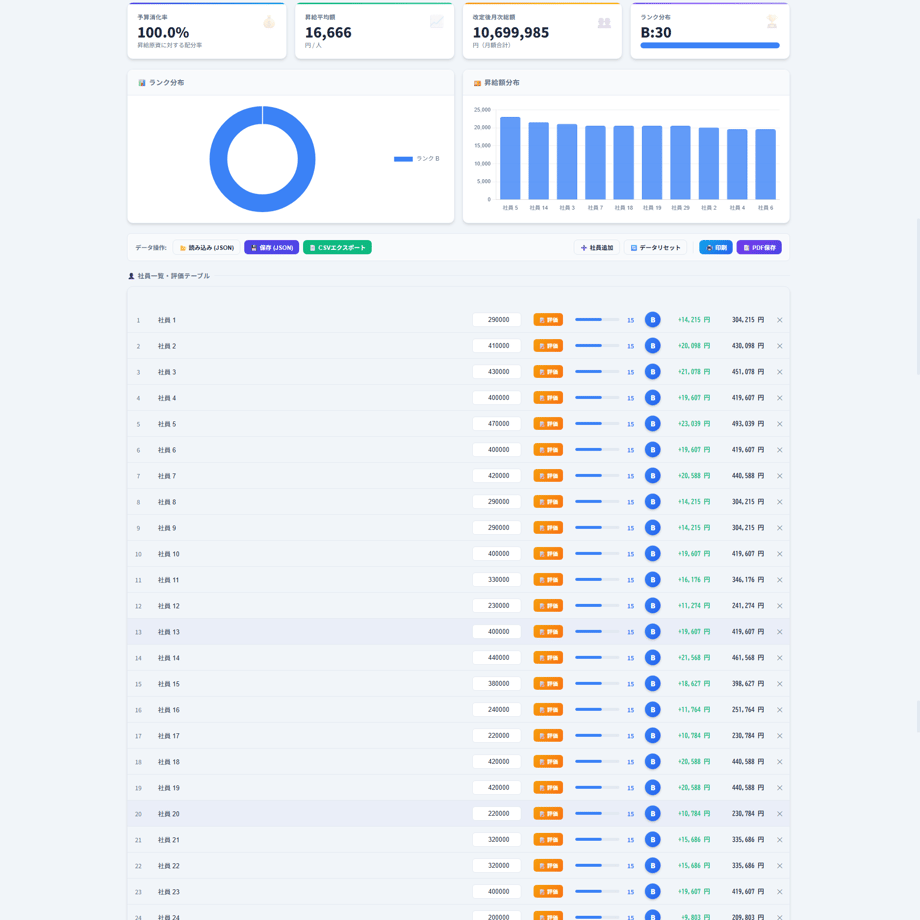Viewport: 920px width, 920px height.
Task: Export with CSVエクスポート button
Action: point(337,248)
